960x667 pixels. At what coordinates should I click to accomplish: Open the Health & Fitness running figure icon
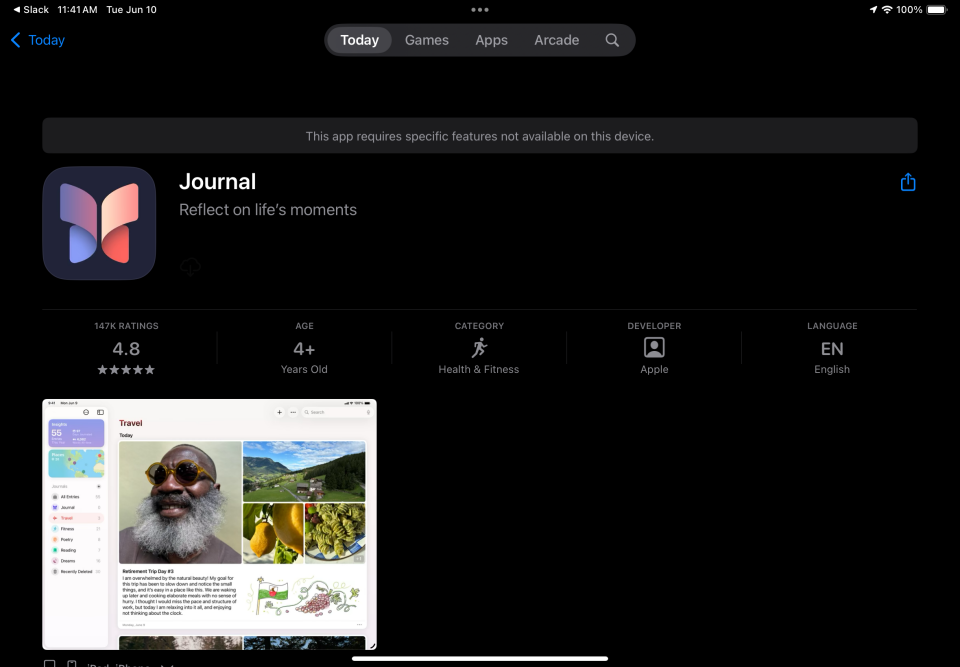coord(479,347)
